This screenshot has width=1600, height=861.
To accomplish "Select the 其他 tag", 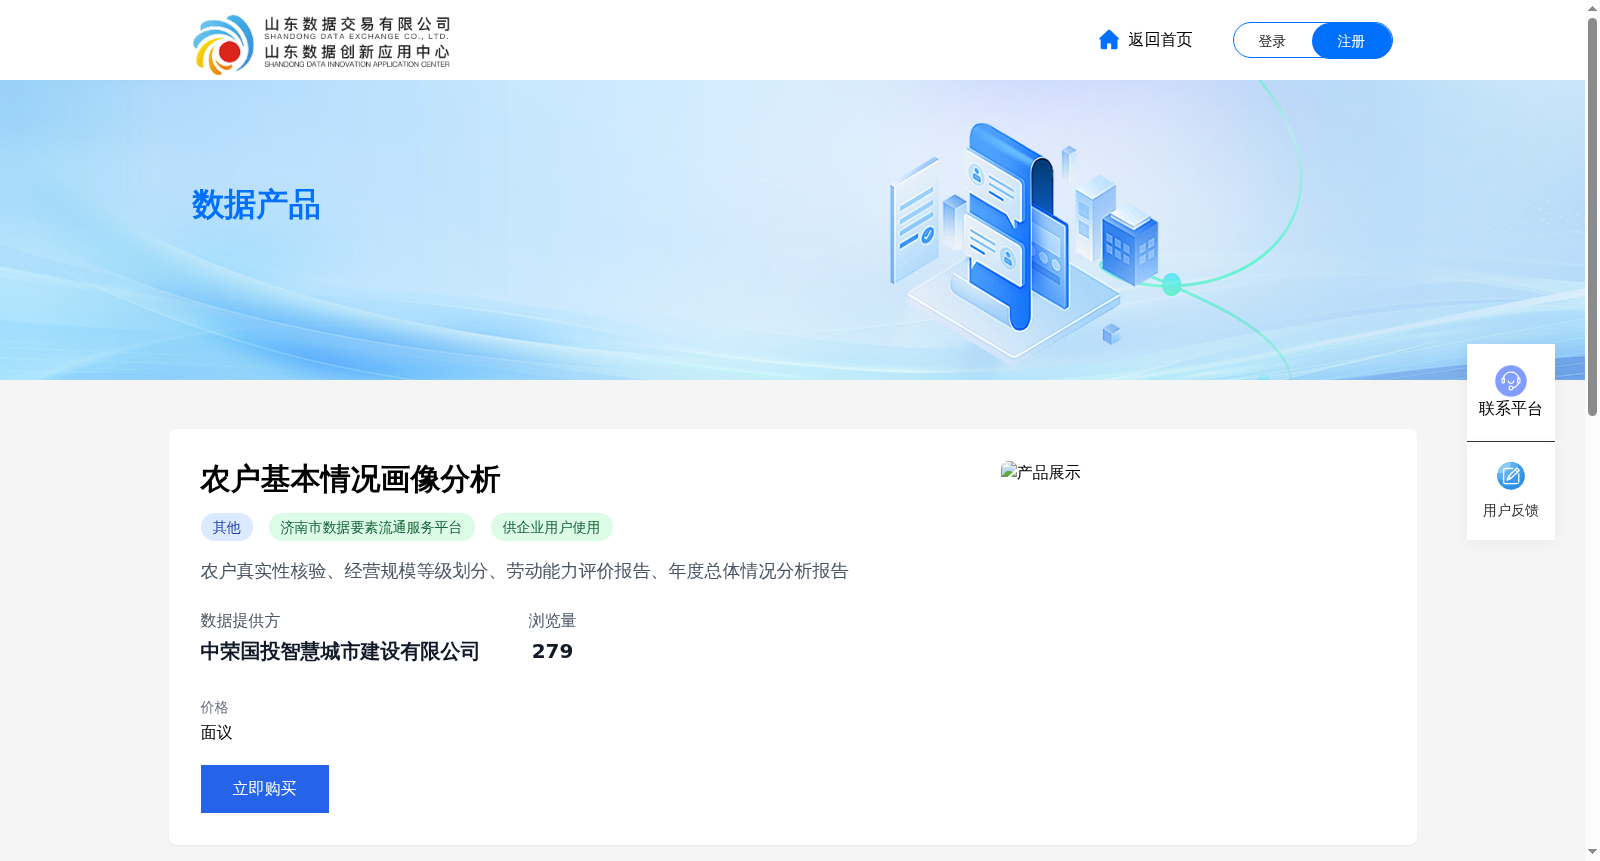I will point(227,527).
